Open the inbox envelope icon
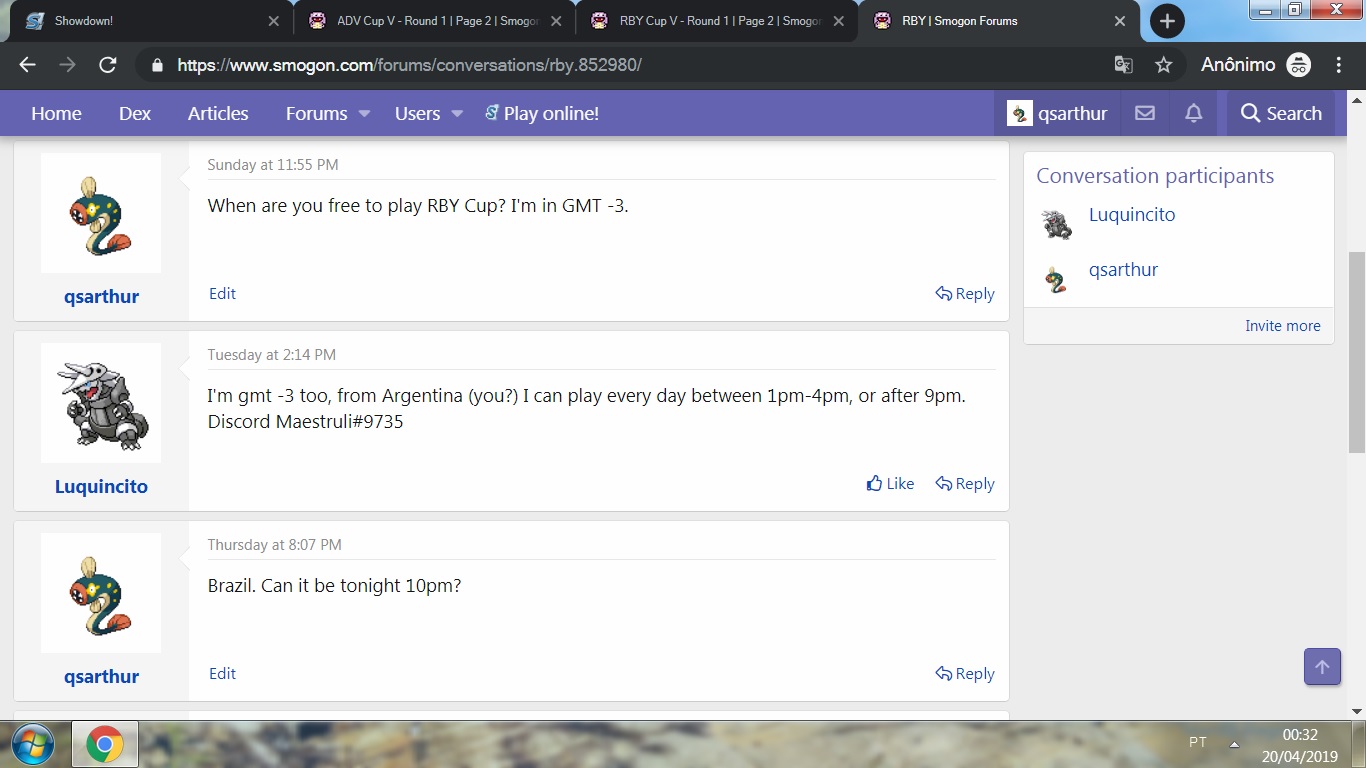The height and width of the screenshot is (768, 1366). click(1145, 114)
